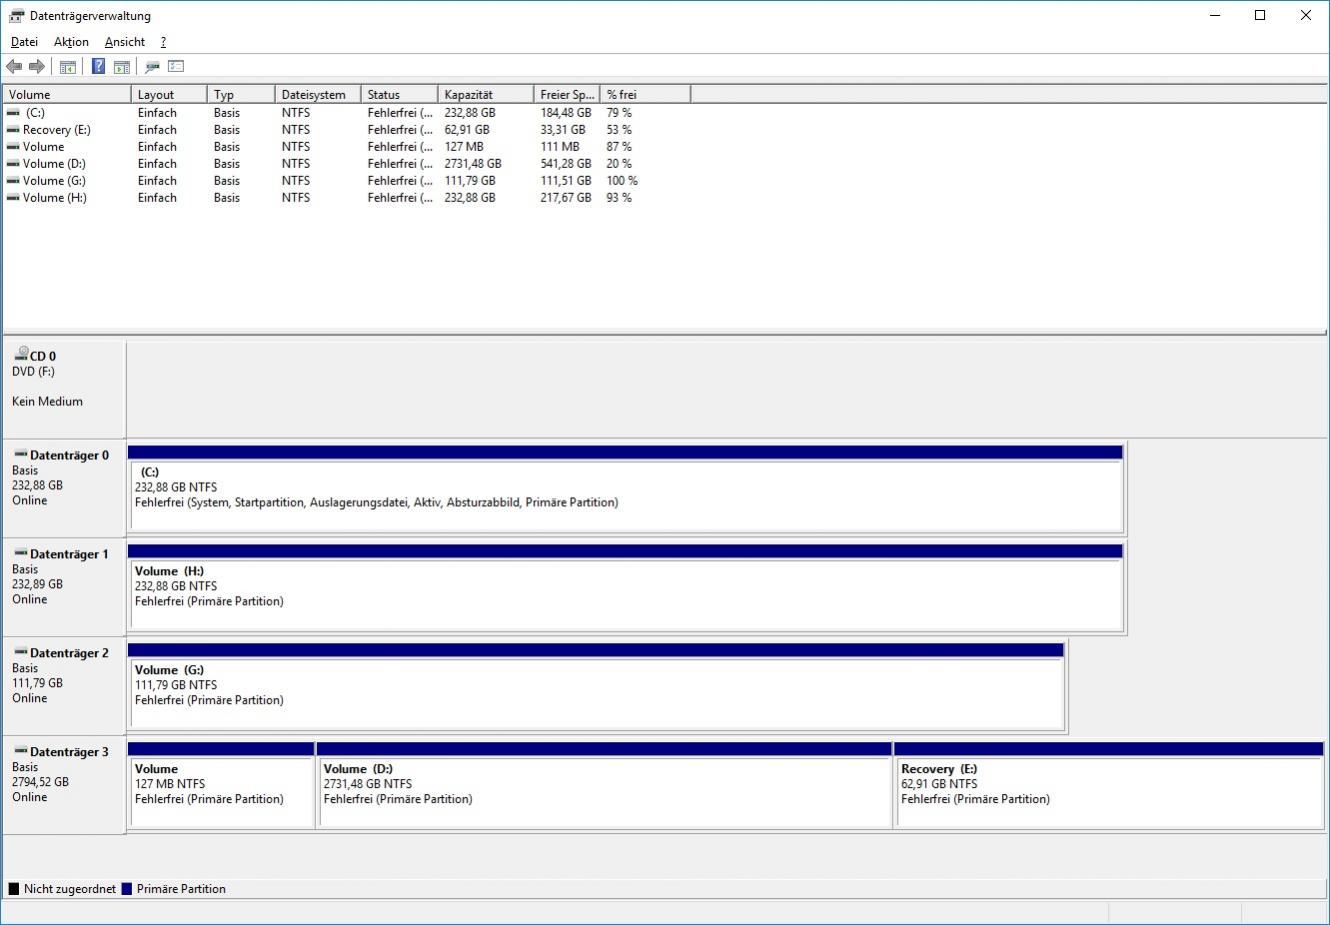The image size is (1330, 925).
Task: Click the connect/rescan disk toolbar icon
Action: click(152, 67)
